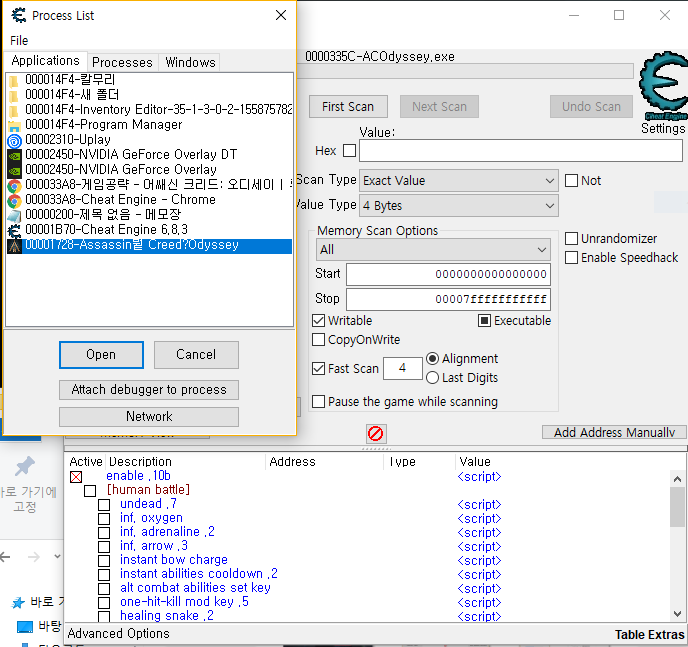
Task: Click the Network button
Action: coord(149,417)
